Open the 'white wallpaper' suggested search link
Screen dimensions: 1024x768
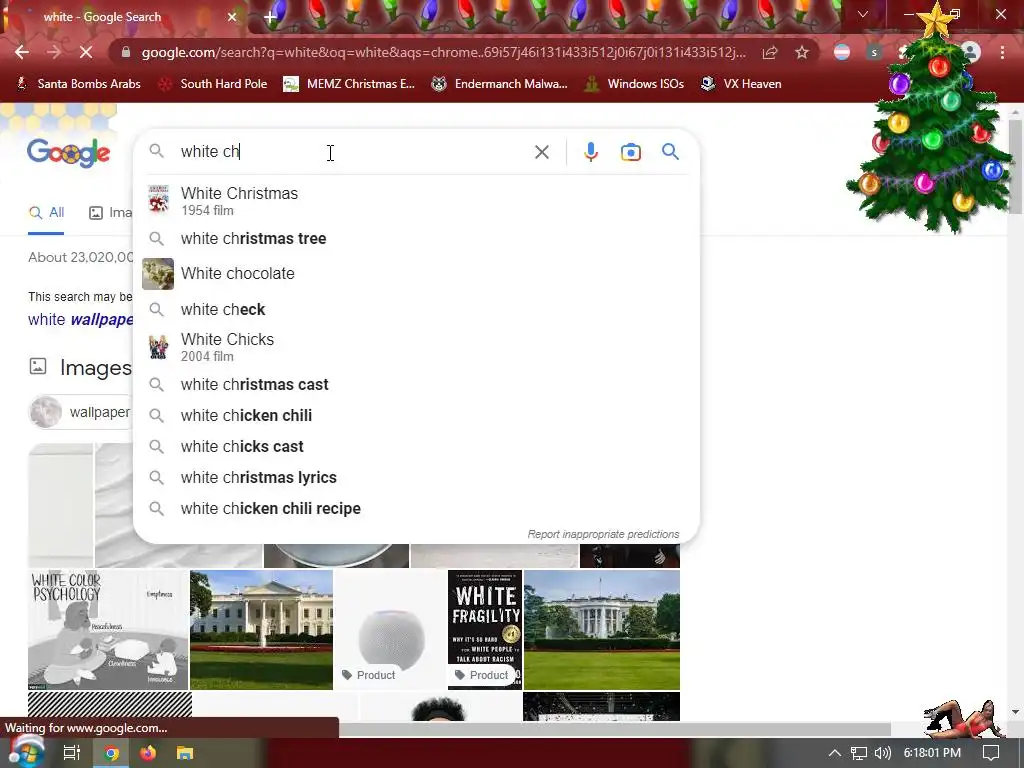[x=80, y=319]
